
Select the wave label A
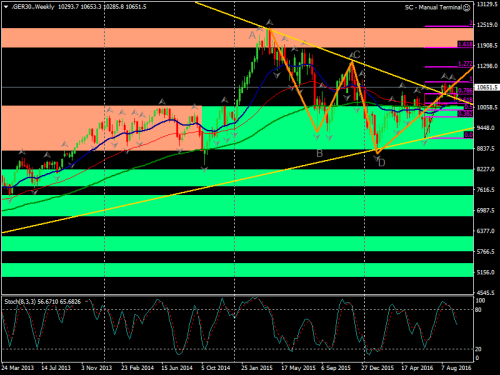click(252, 35)
